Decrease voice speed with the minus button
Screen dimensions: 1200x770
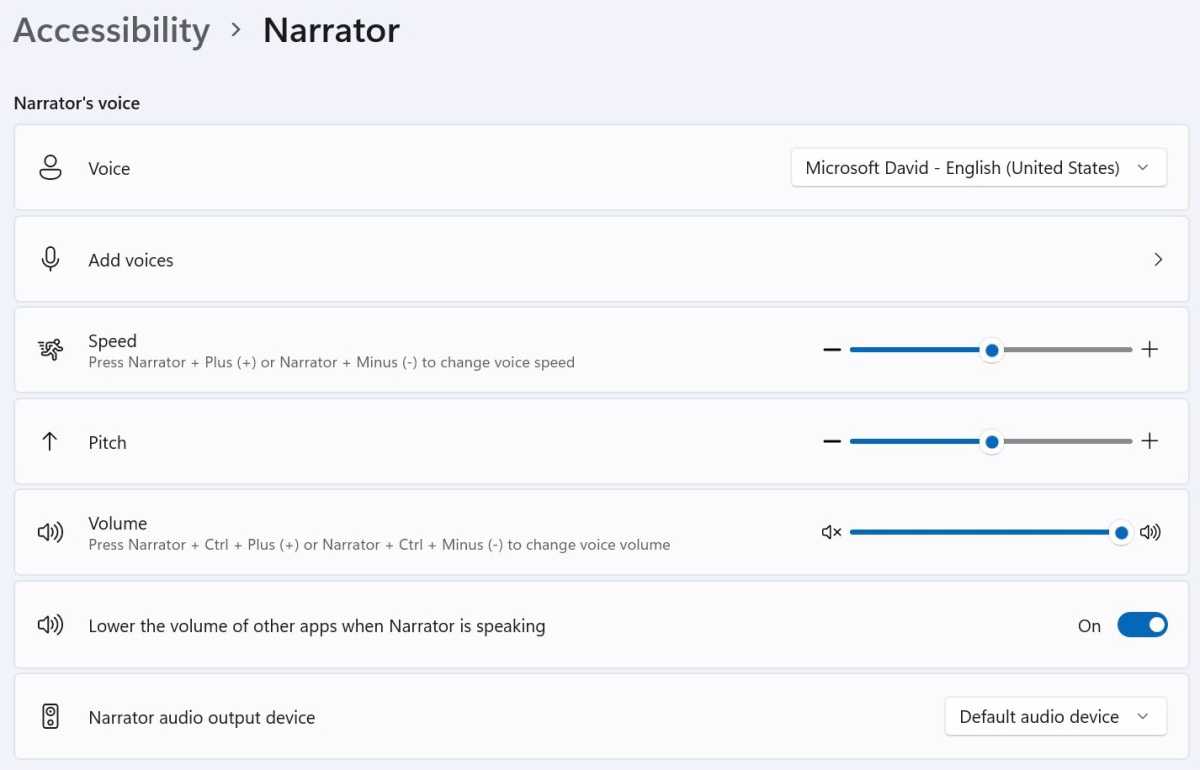(x=832, y=350)
